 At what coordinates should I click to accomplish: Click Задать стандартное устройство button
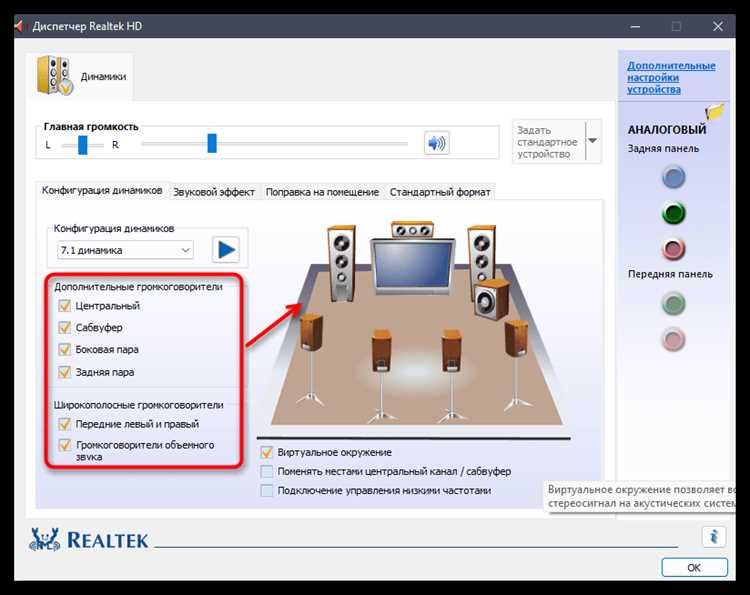[x=549, y=142]
